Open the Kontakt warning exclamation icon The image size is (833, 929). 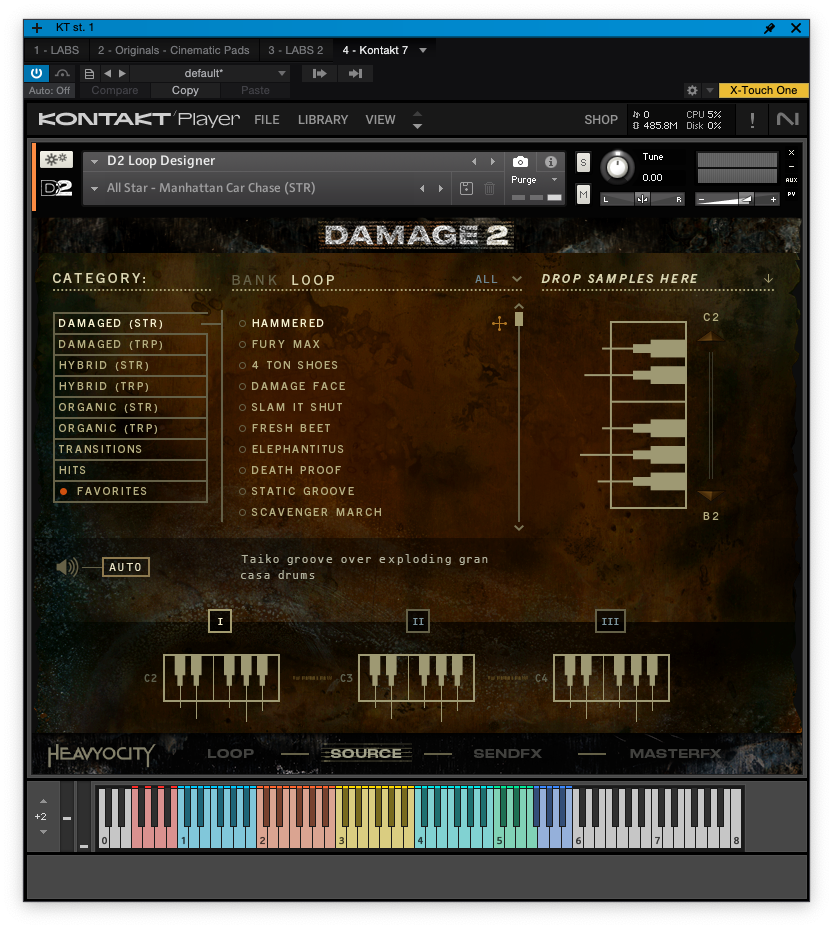[752, 120]
